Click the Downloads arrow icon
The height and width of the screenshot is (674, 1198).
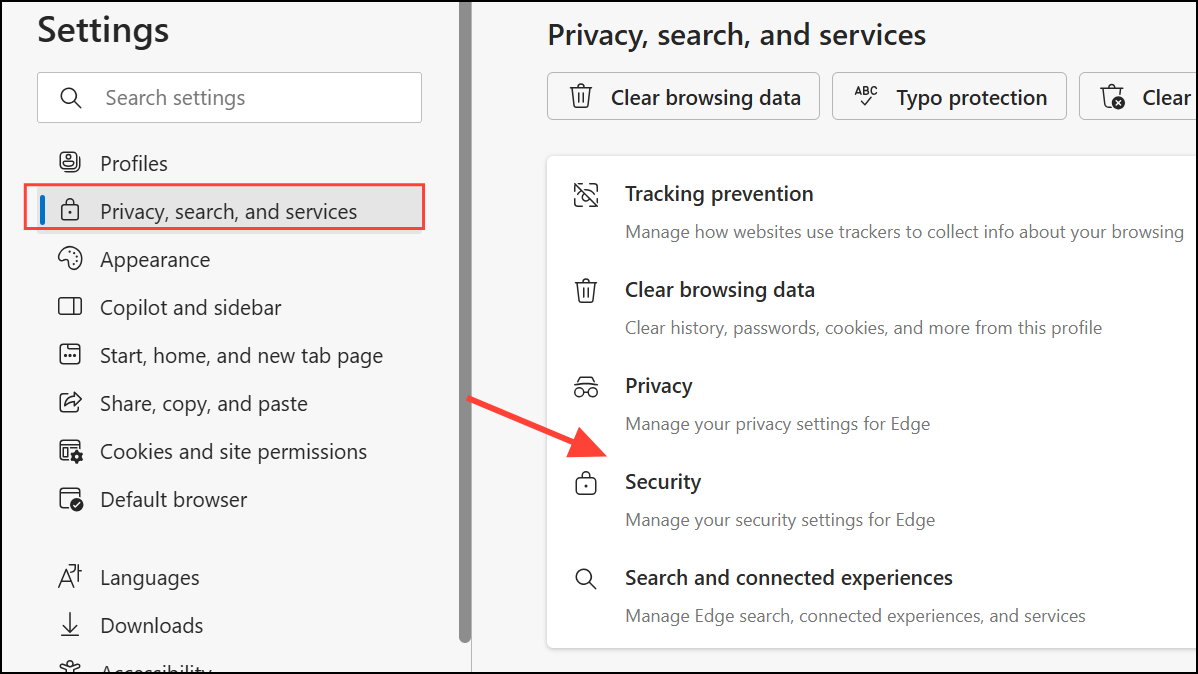pyautogui.click(x=68, y=625)
